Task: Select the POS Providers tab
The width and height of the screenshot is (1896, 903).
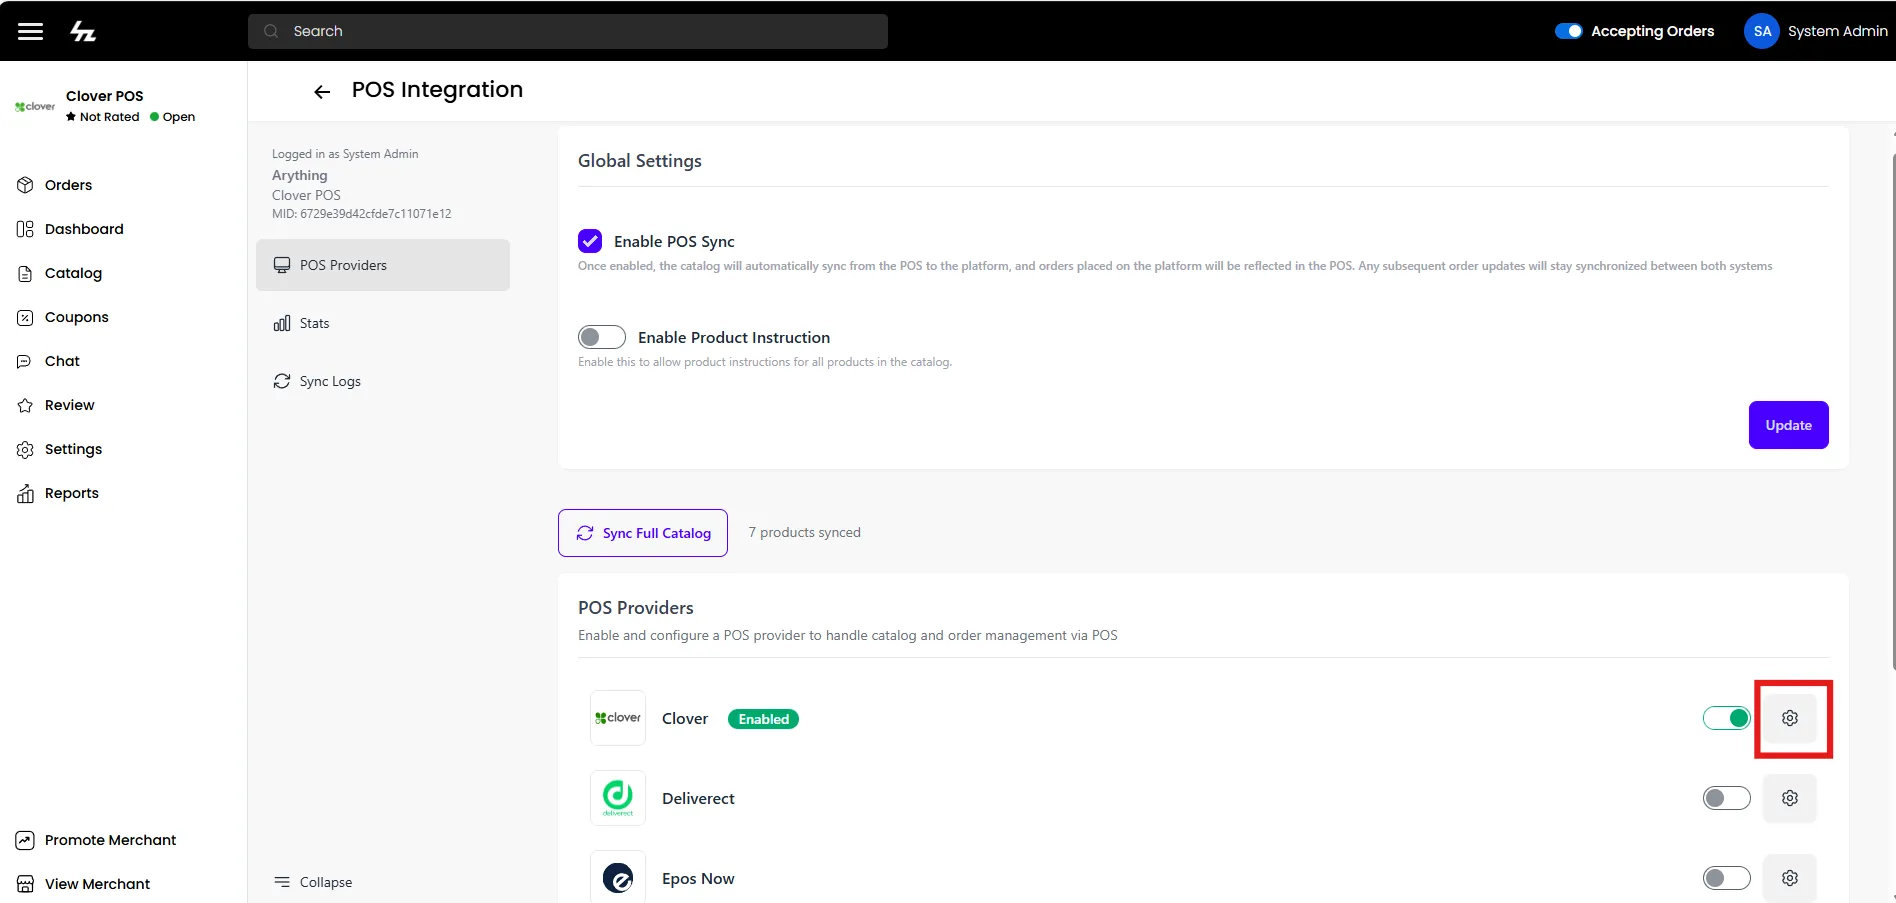Action: click(x=383, y=265)
